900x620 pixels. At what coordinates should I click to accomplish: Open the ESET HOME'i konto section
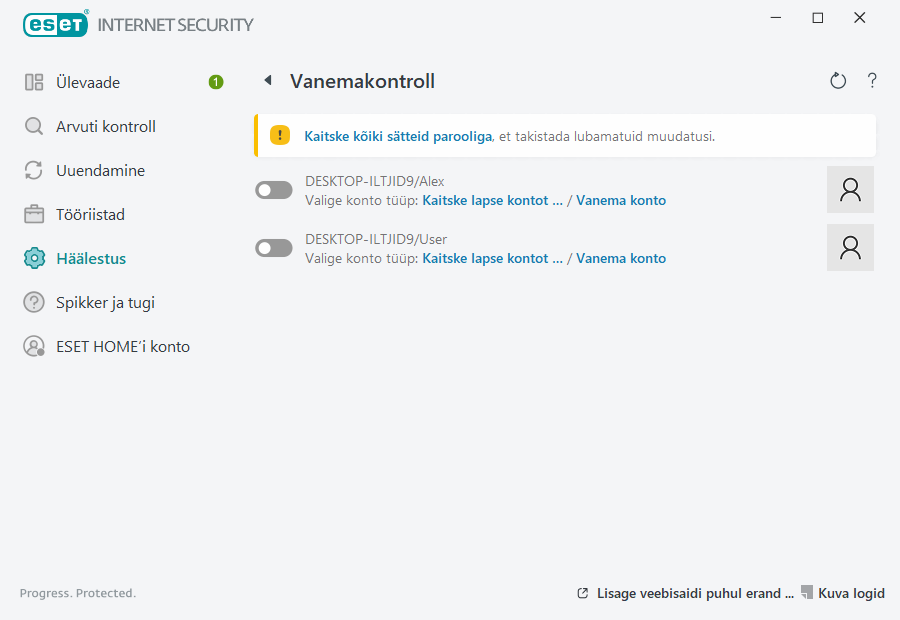click(x=110, y=346)
